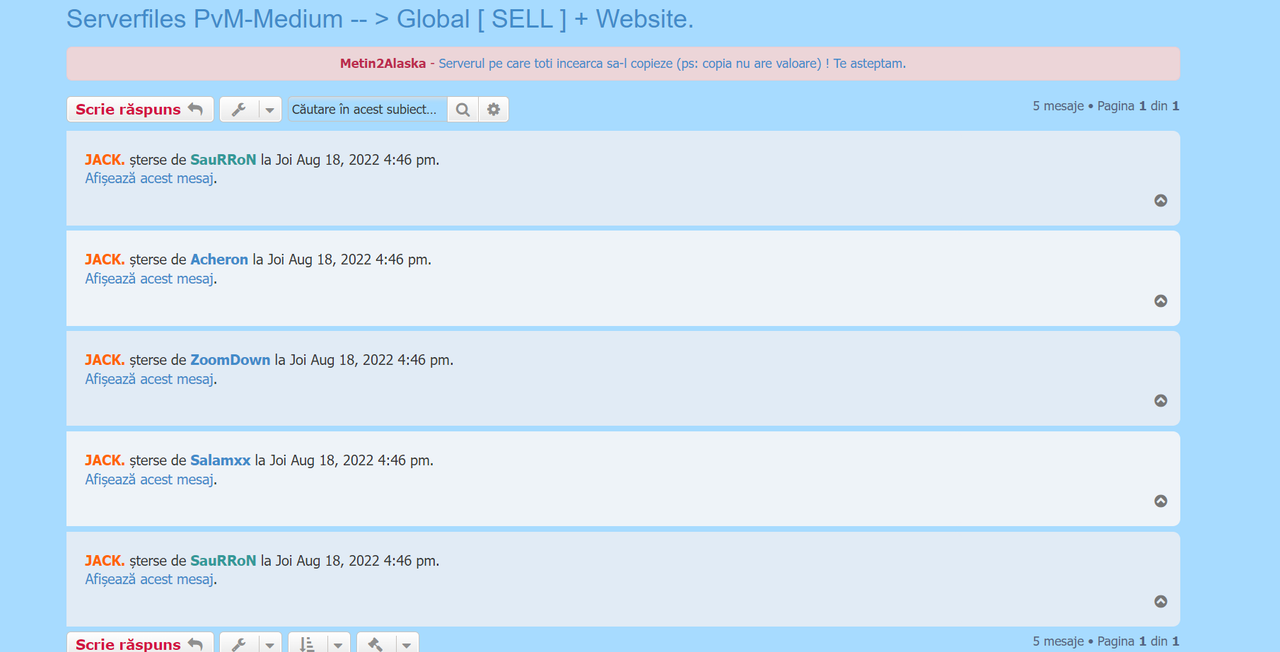Show first deleted message via Afișează link
Image resolution: width=1280 pixels, height=652 pixels.
150,179
